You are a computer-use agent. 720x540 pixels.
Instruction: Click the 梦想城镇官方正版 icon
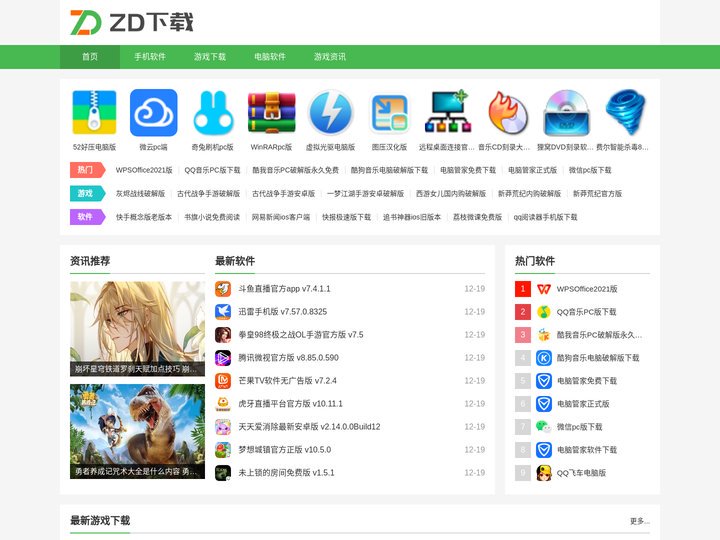(x=223, y=450)
